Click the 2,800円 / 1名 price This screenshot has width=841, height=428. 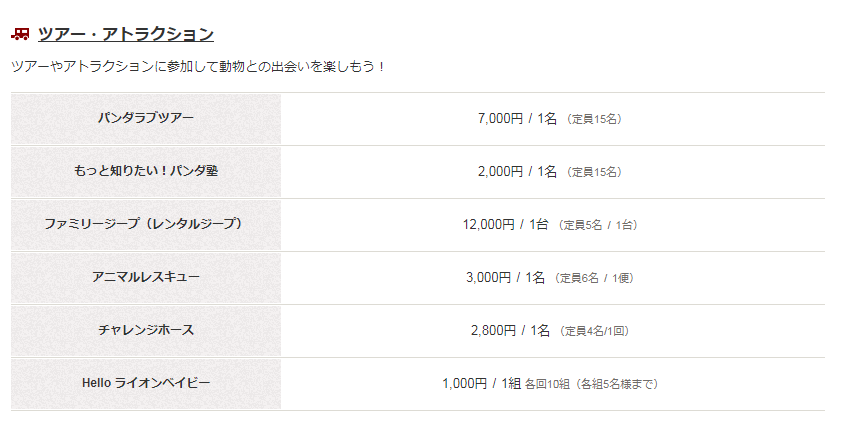pos(510,330)
